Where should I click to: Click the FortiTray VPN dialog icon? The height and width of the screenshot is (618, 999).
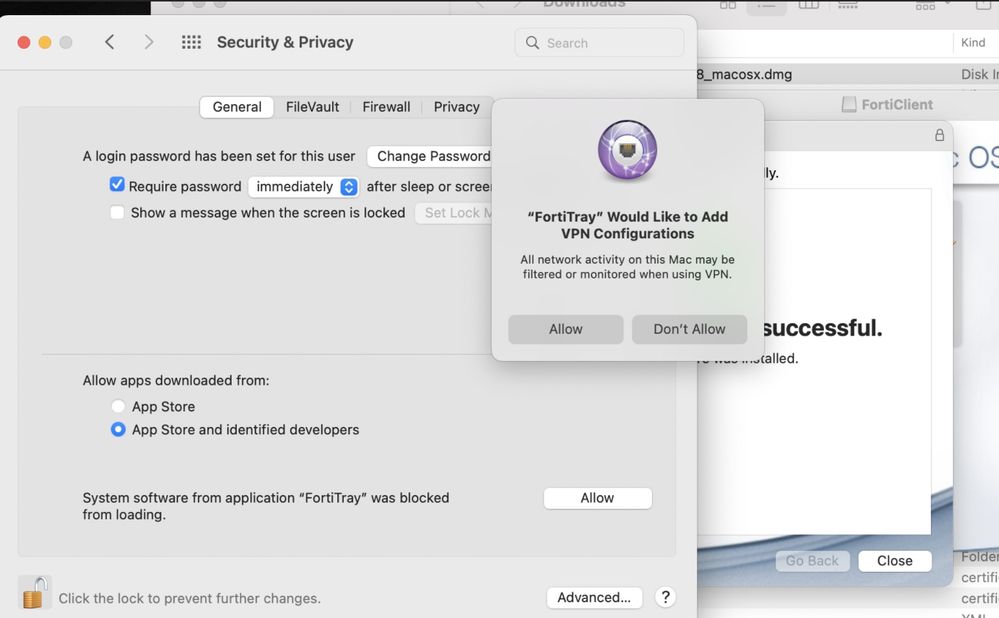(x=627, y=151)
